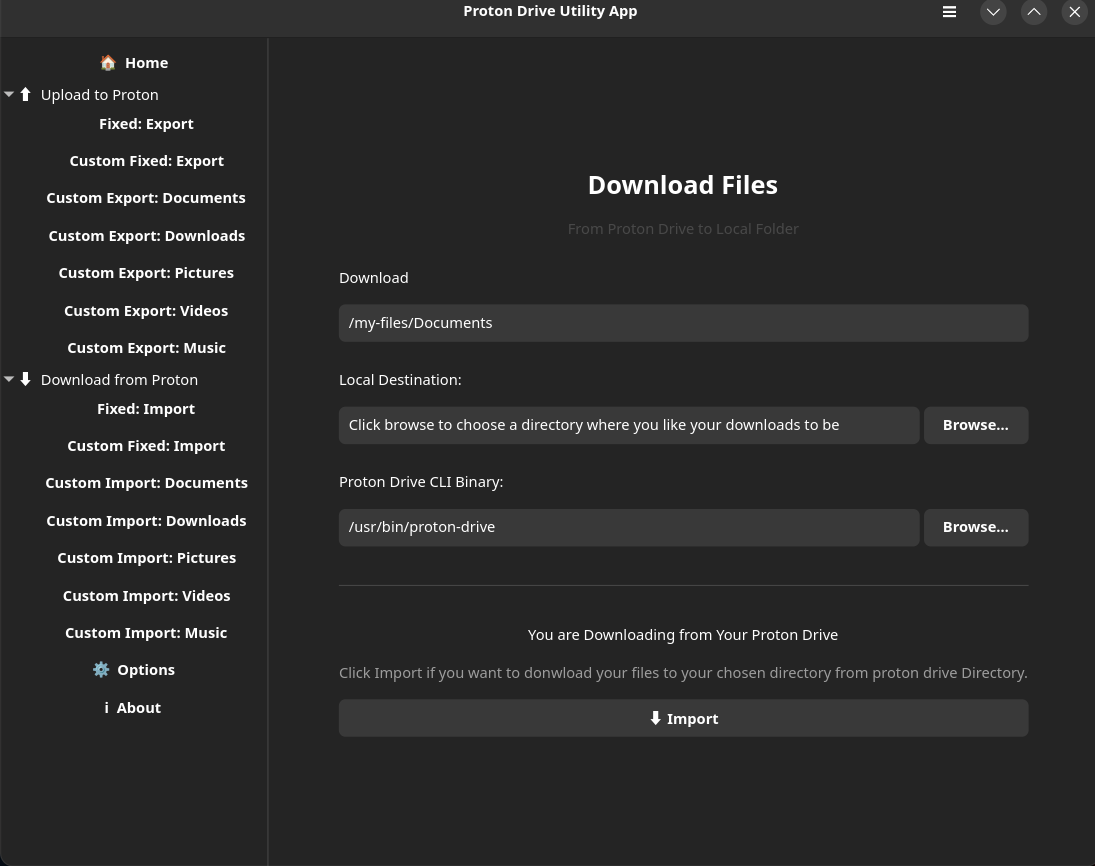The height and width of the screenshot is (866, 1095).
Task: Click the 'Local Destination:' label
Action: pyautogui.click(x=399, y=379)
